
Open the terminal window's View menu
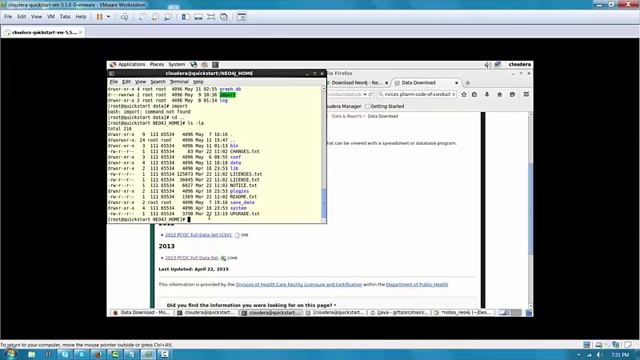tap(140, 82)
